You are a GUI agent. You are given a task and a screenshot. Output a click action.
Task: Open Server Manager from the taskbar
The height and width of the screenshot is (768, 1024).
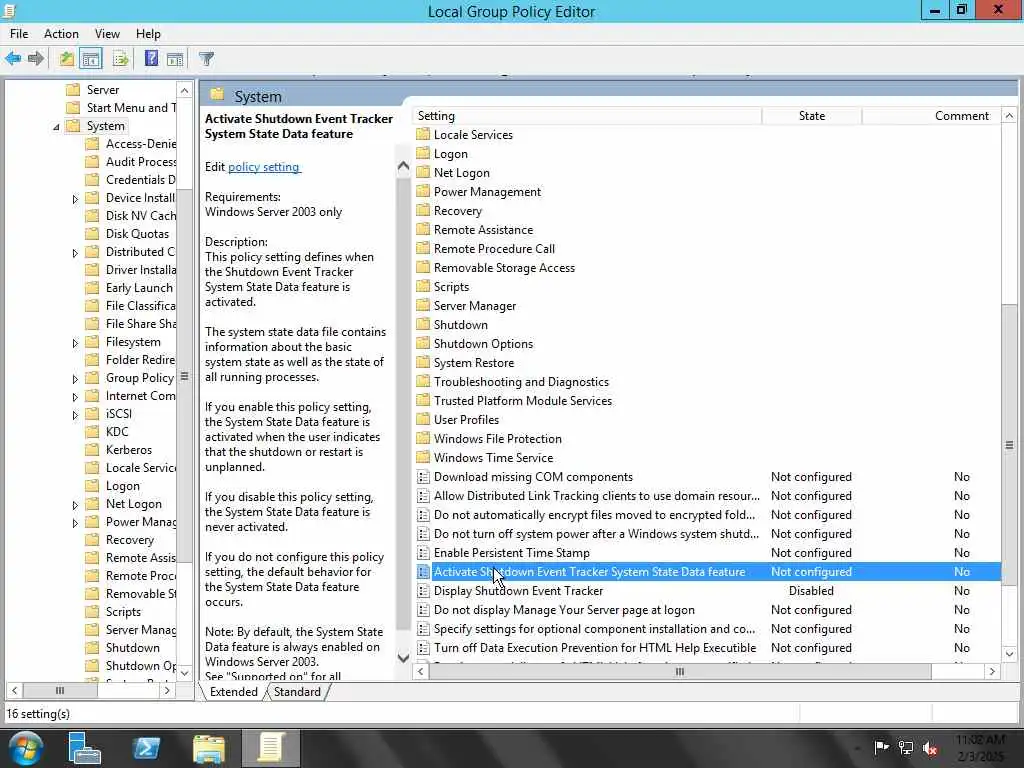coord(84,748)
